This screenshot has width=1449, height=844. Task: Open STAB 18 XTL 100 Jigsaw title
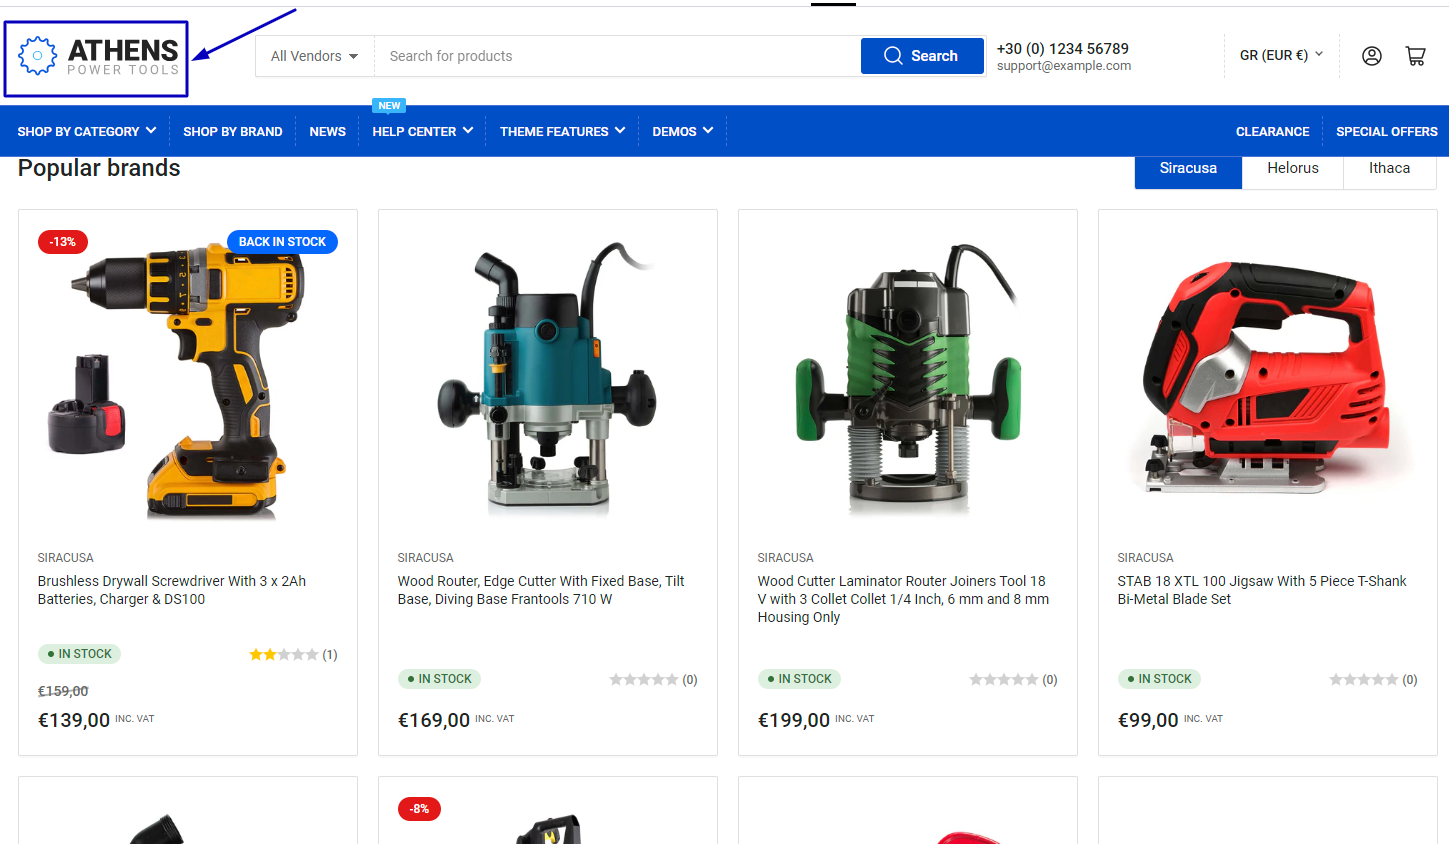[1262, 590]
